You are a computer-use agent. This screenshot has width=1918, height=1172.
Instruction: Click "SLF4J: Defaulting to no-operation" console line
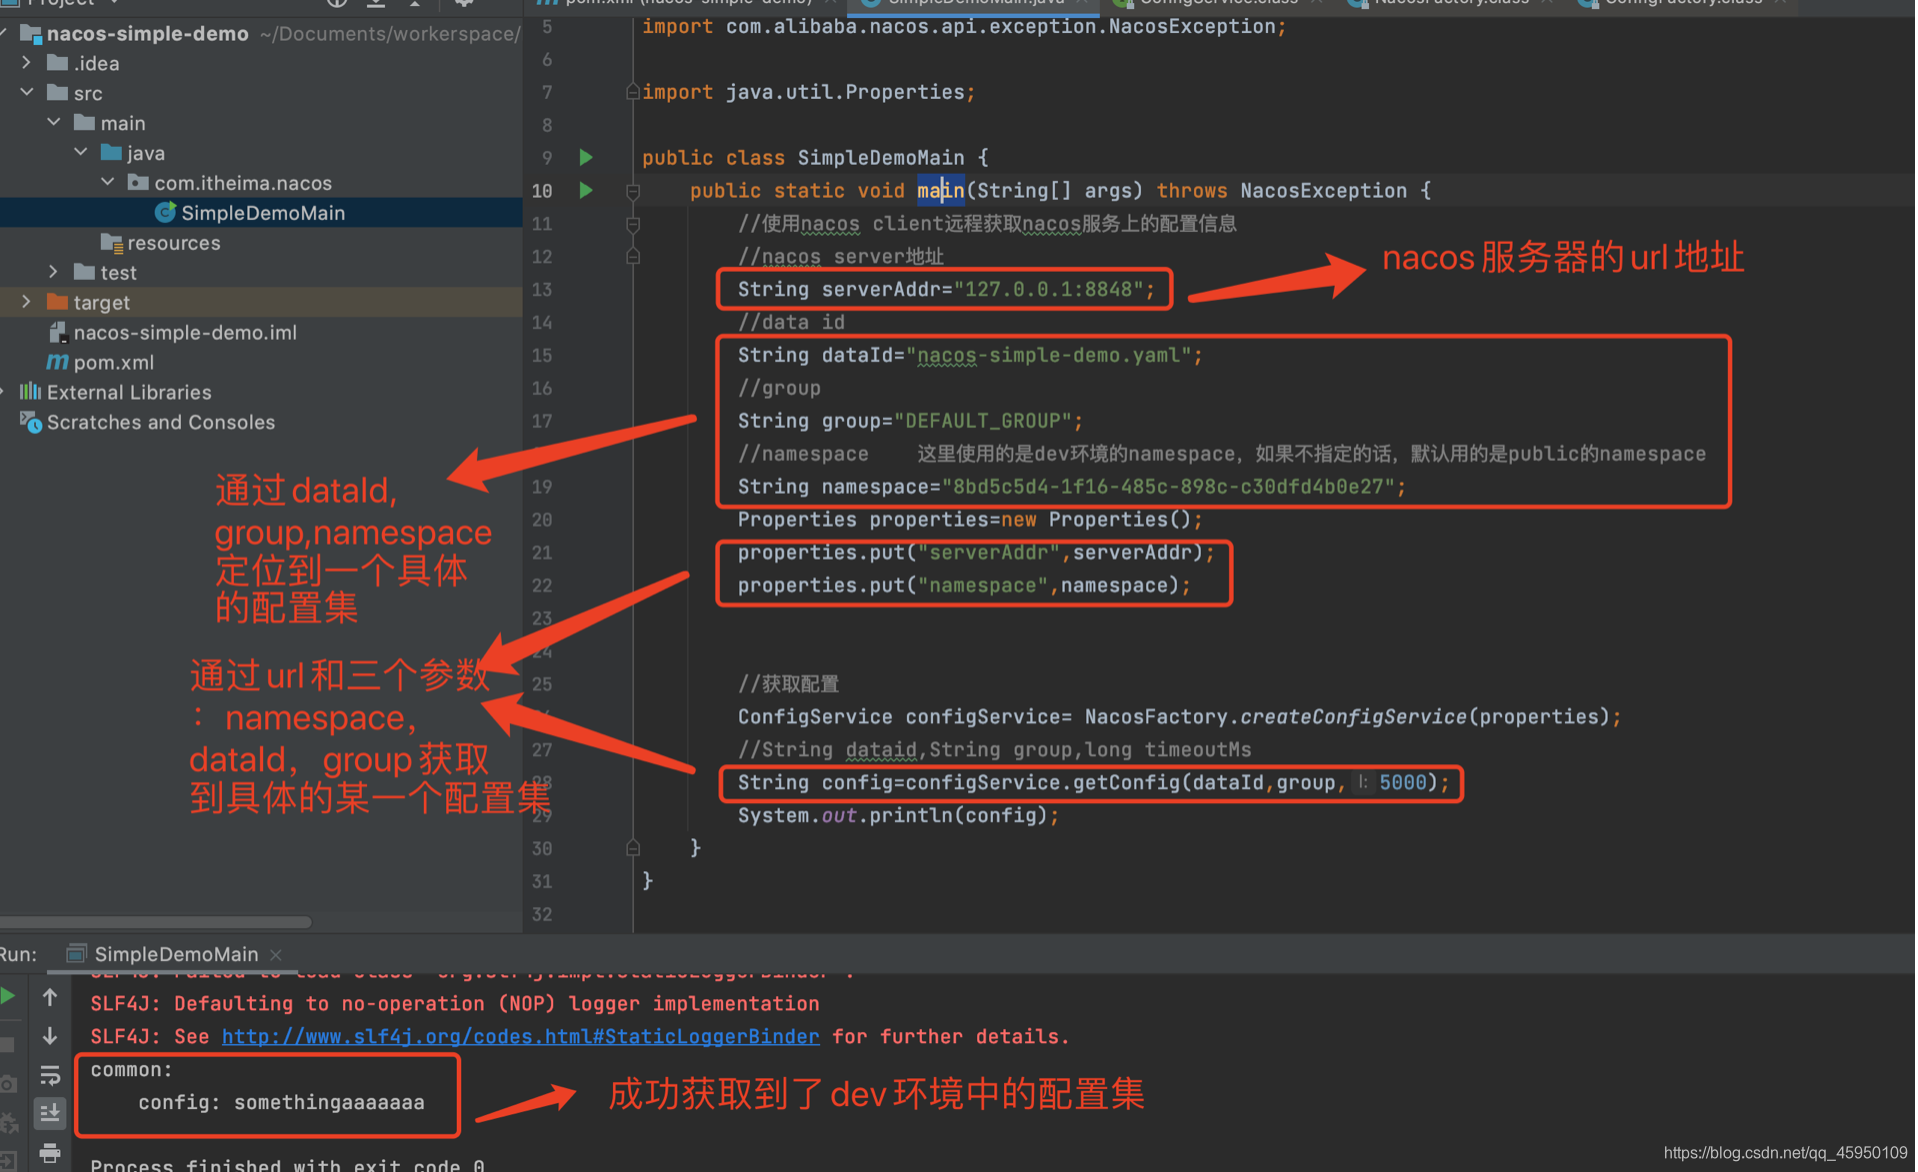[x=455, y=1003]
